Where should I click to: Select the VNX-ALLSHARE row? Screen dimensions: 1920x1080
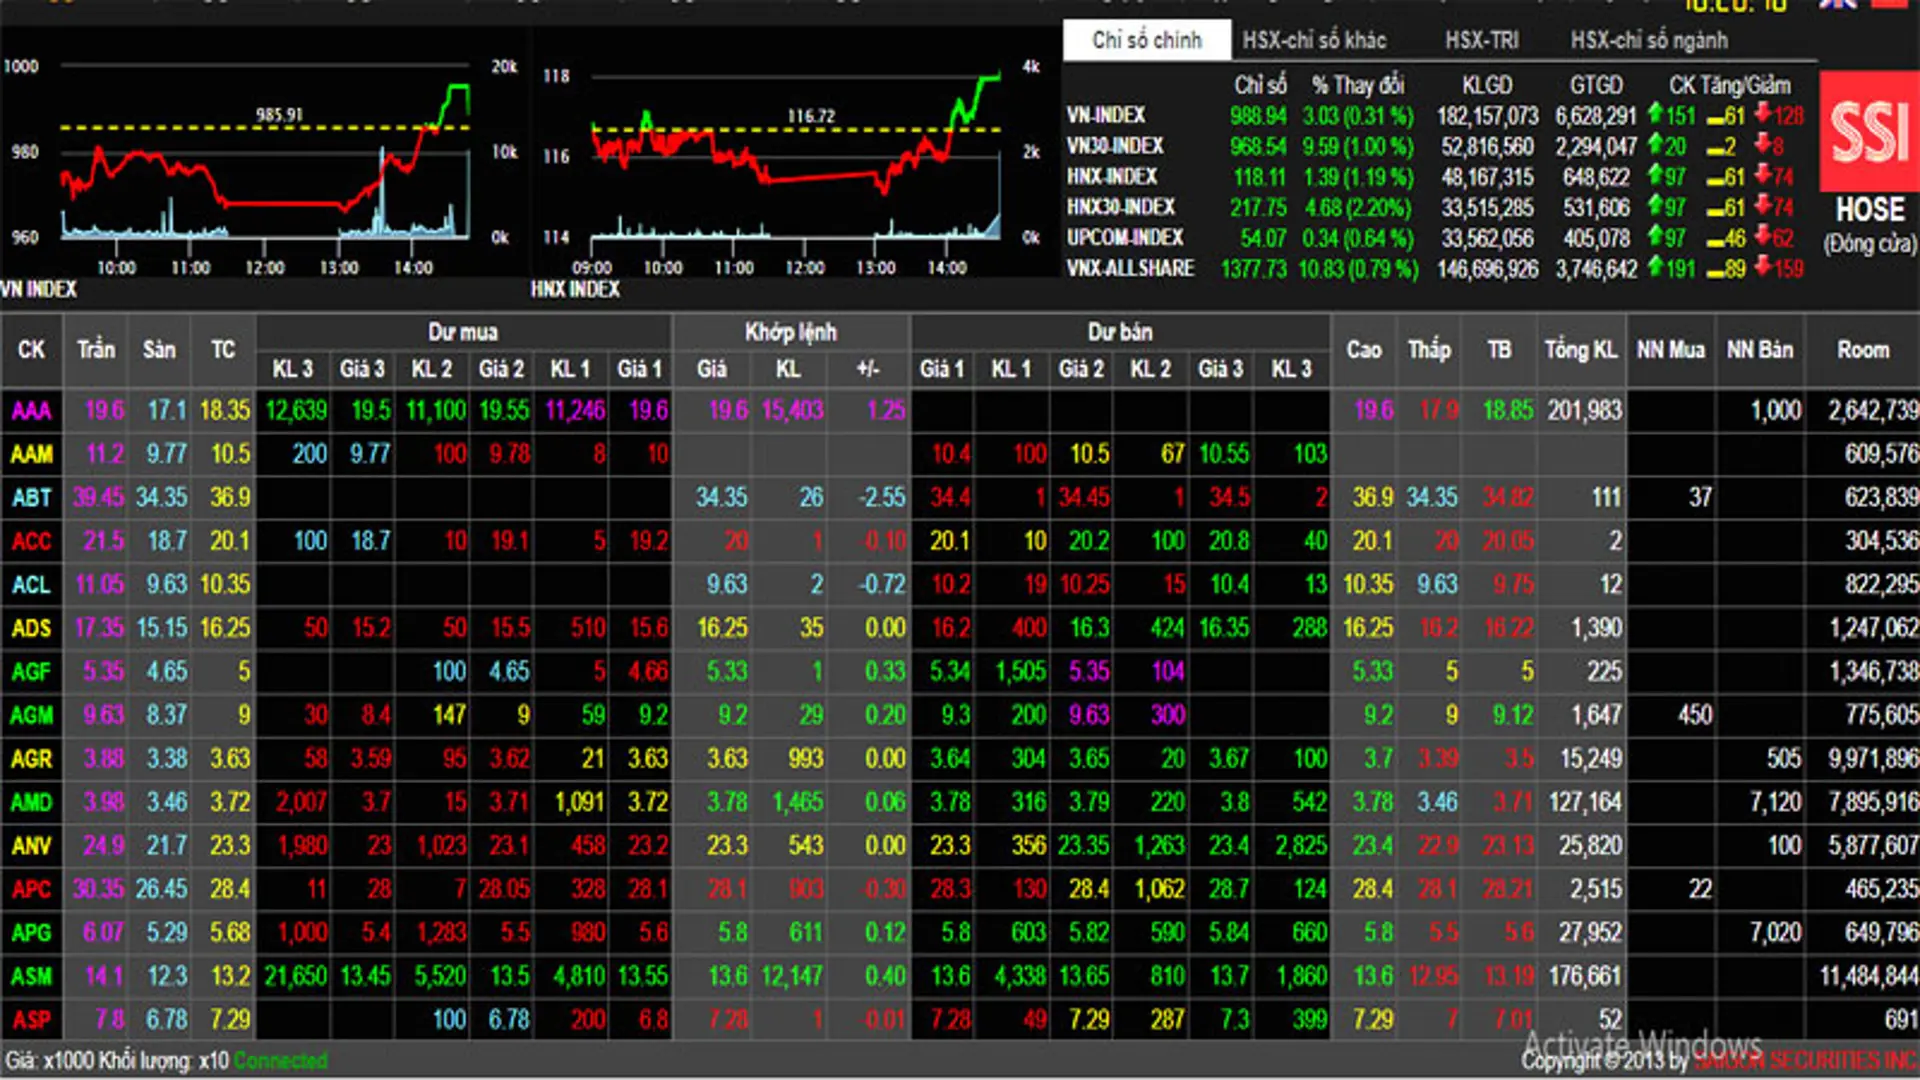(x=1436, y=268)
